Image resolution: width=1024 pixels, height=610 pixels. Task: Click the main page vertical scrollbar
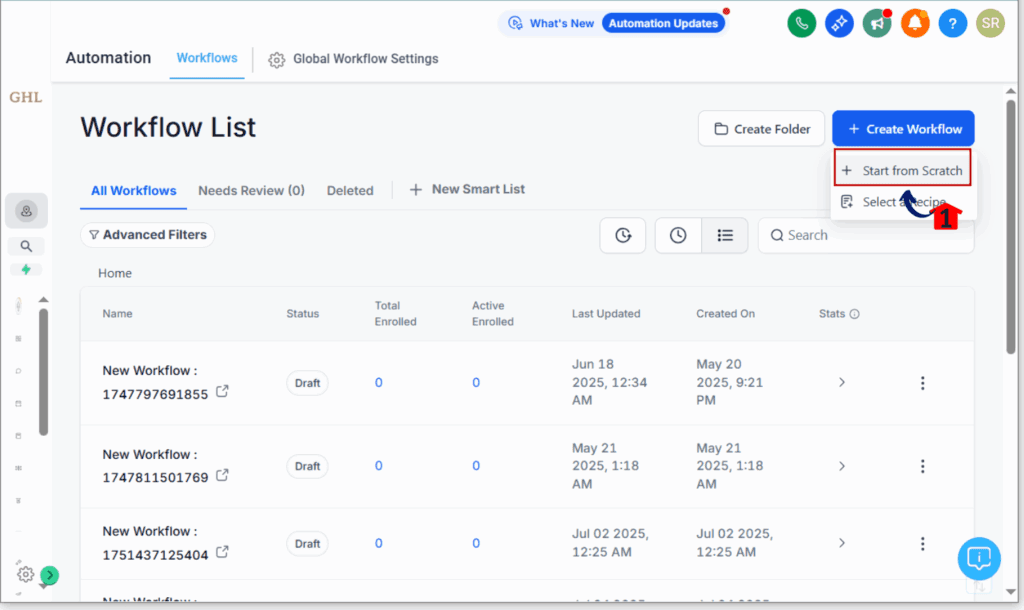(x=1010, y=225)
